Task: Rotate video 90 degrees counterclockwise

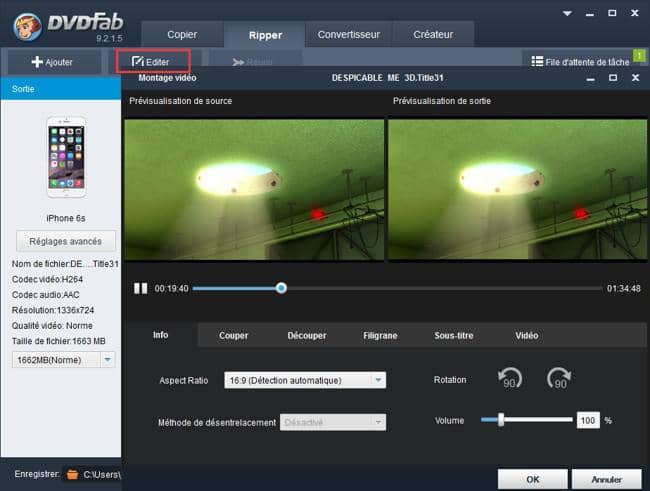Action: [x=510, y=378]
